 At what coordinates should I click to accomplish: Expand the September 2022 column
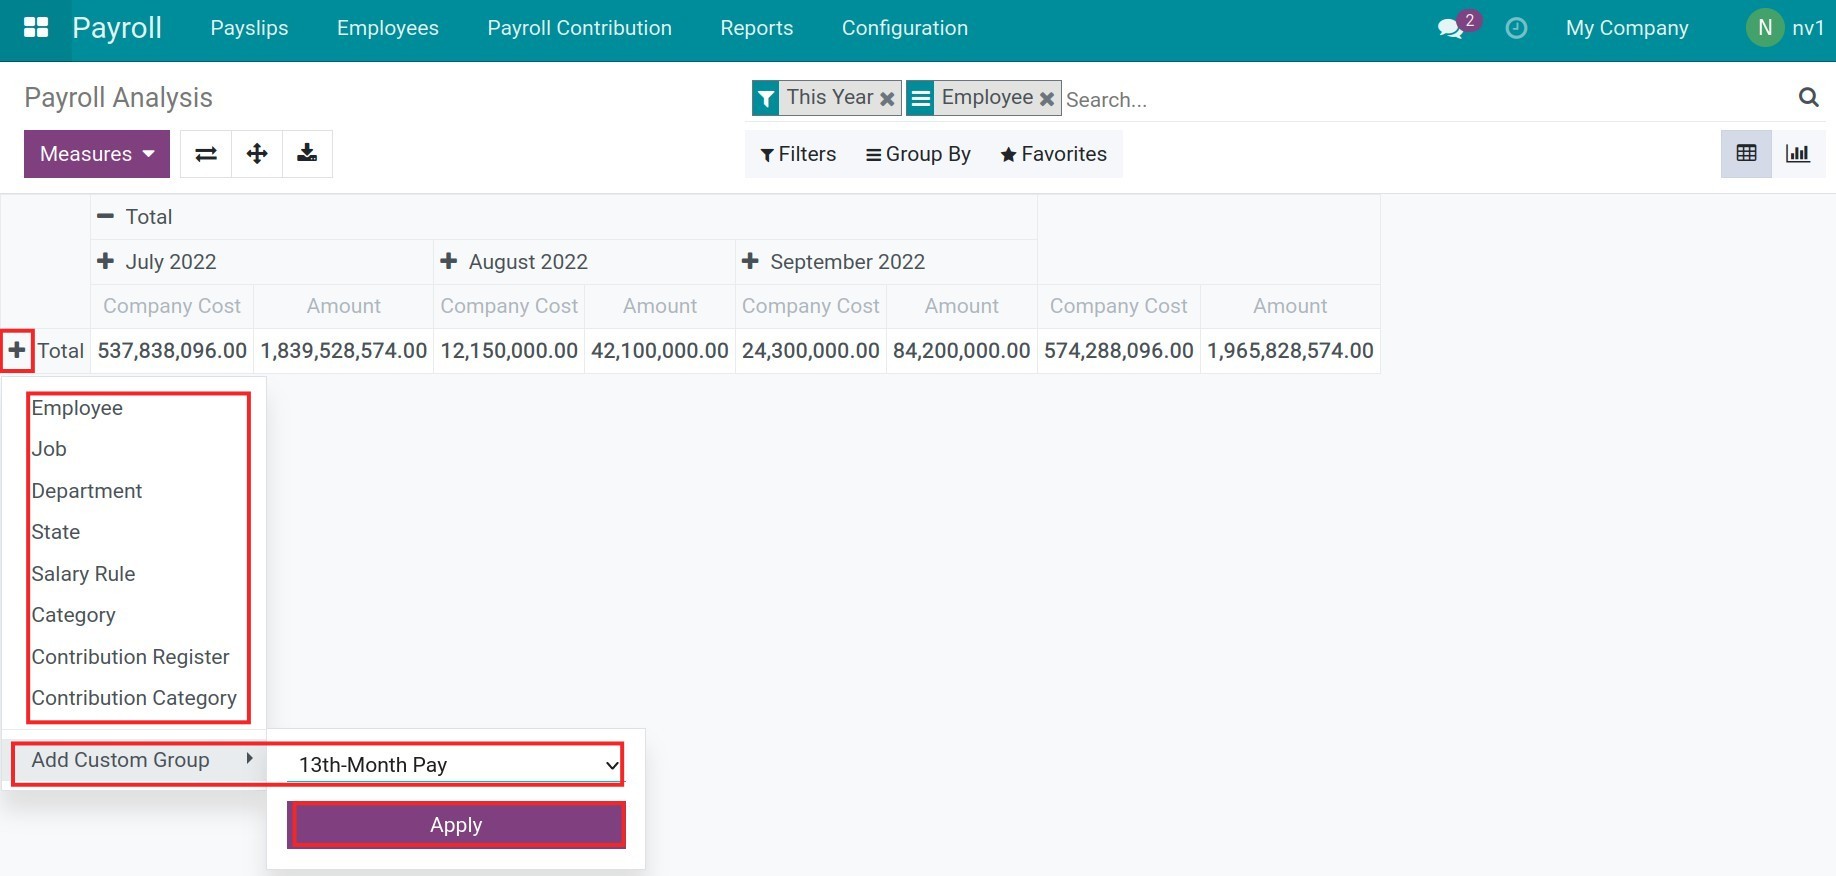pyautogui.click(x=750, y=261)
